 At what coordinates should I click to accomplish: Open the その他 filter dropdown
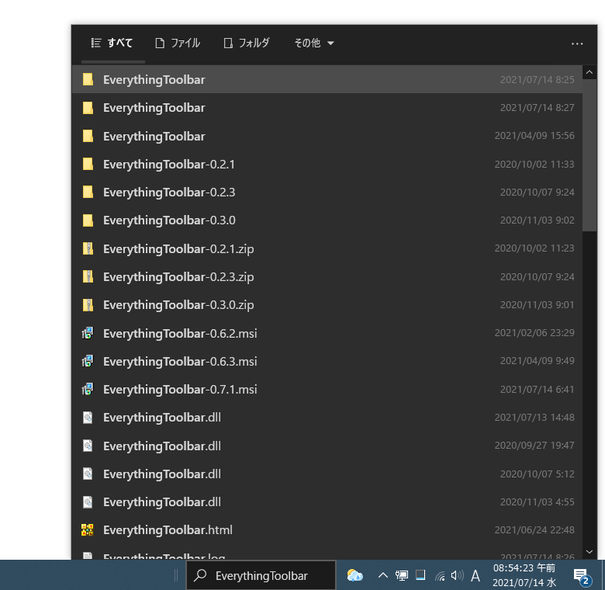click(x=314, y=43)
